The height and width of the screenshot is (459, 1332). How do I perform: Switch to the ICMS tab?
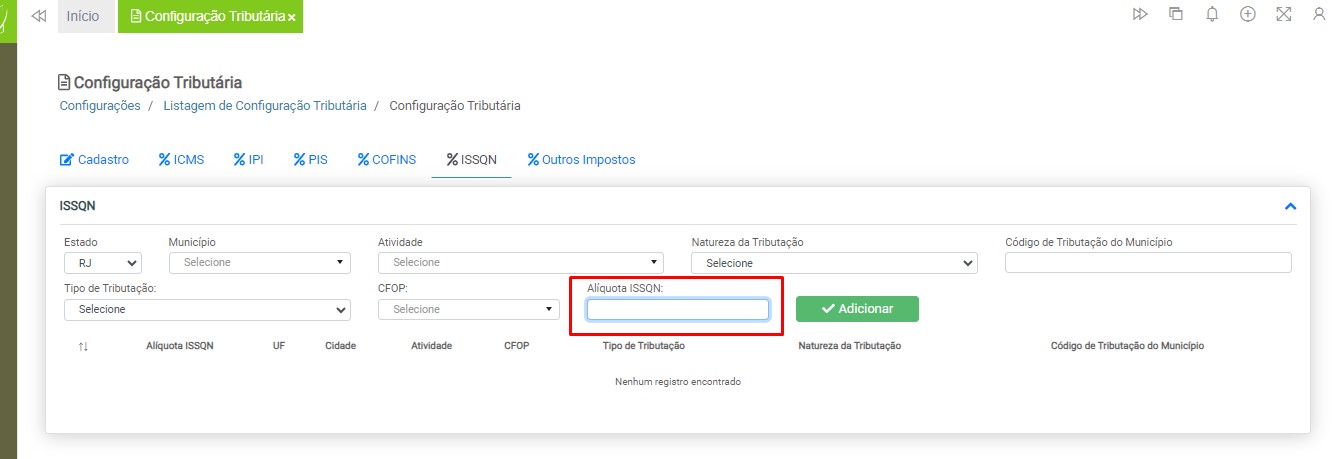click(181, 159)
